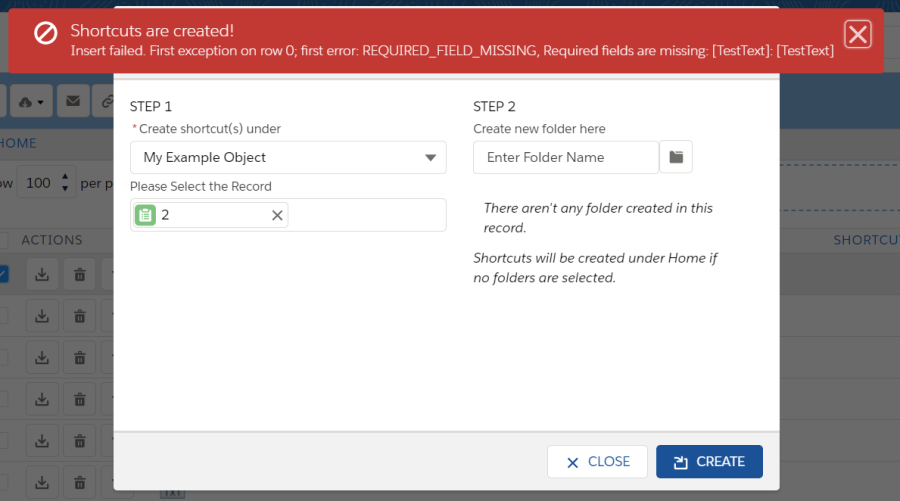Click the HOME breadcrumb link
The image size is (900, 501).
pyautogui.click(x=18, y=143)
